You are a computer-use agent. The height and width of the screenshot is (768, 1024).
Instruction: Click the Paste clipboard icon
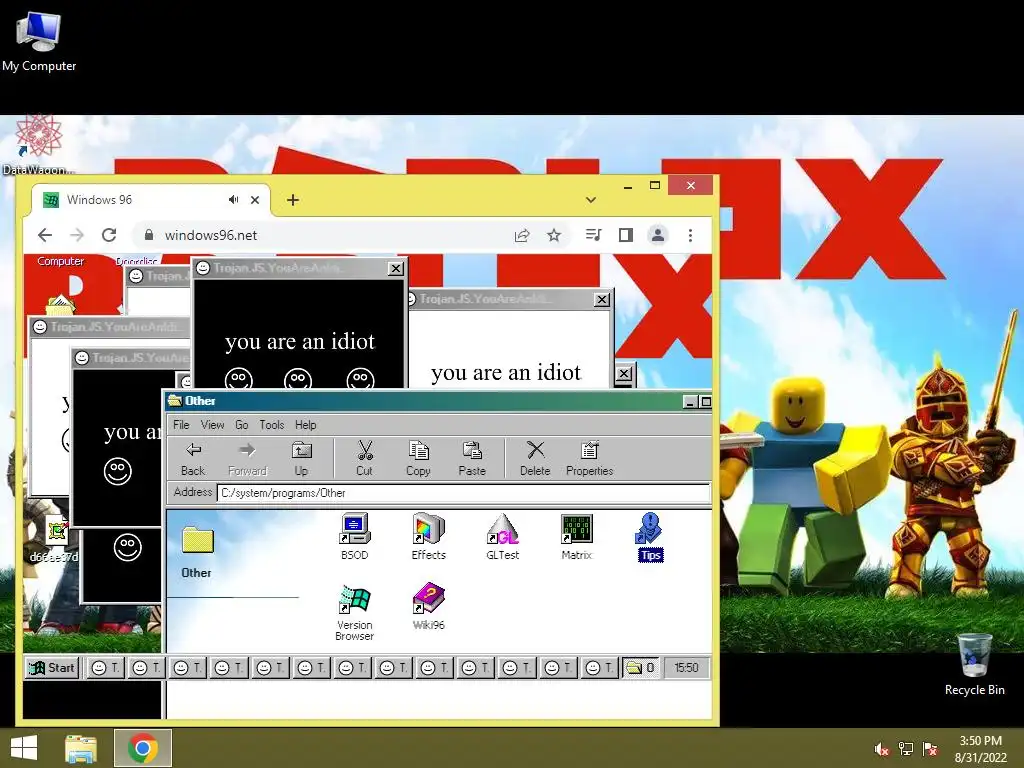472,459
